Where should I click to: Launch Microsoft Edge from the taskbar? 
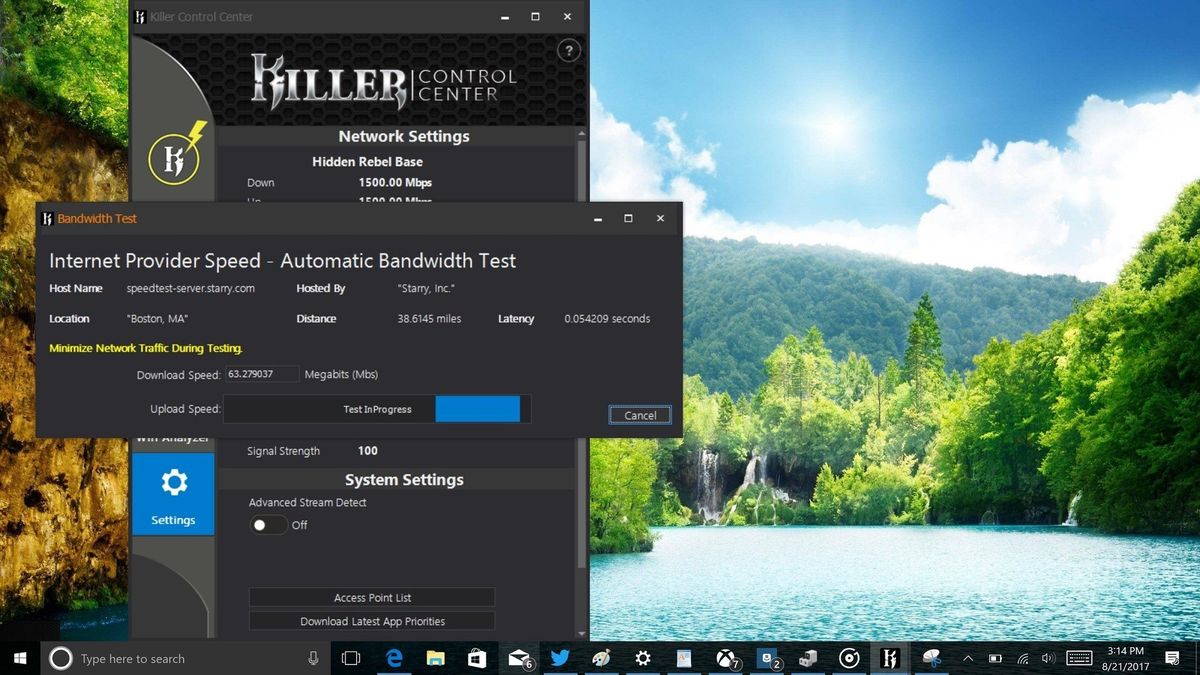(x=394, y=658)
